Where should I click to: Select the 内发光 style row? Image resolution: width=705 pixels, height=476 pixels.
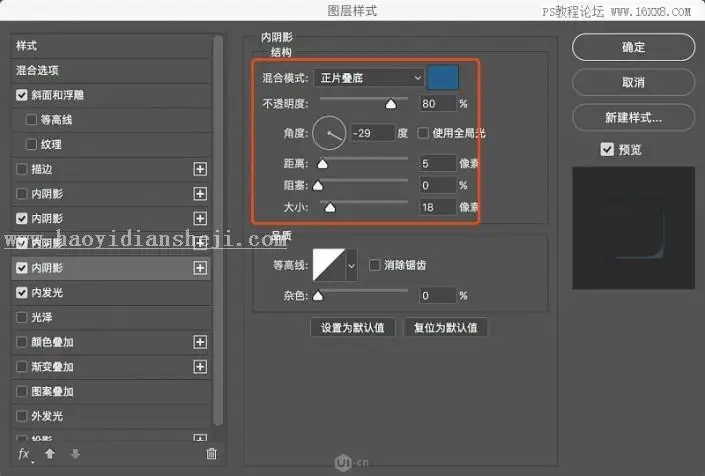111,293
